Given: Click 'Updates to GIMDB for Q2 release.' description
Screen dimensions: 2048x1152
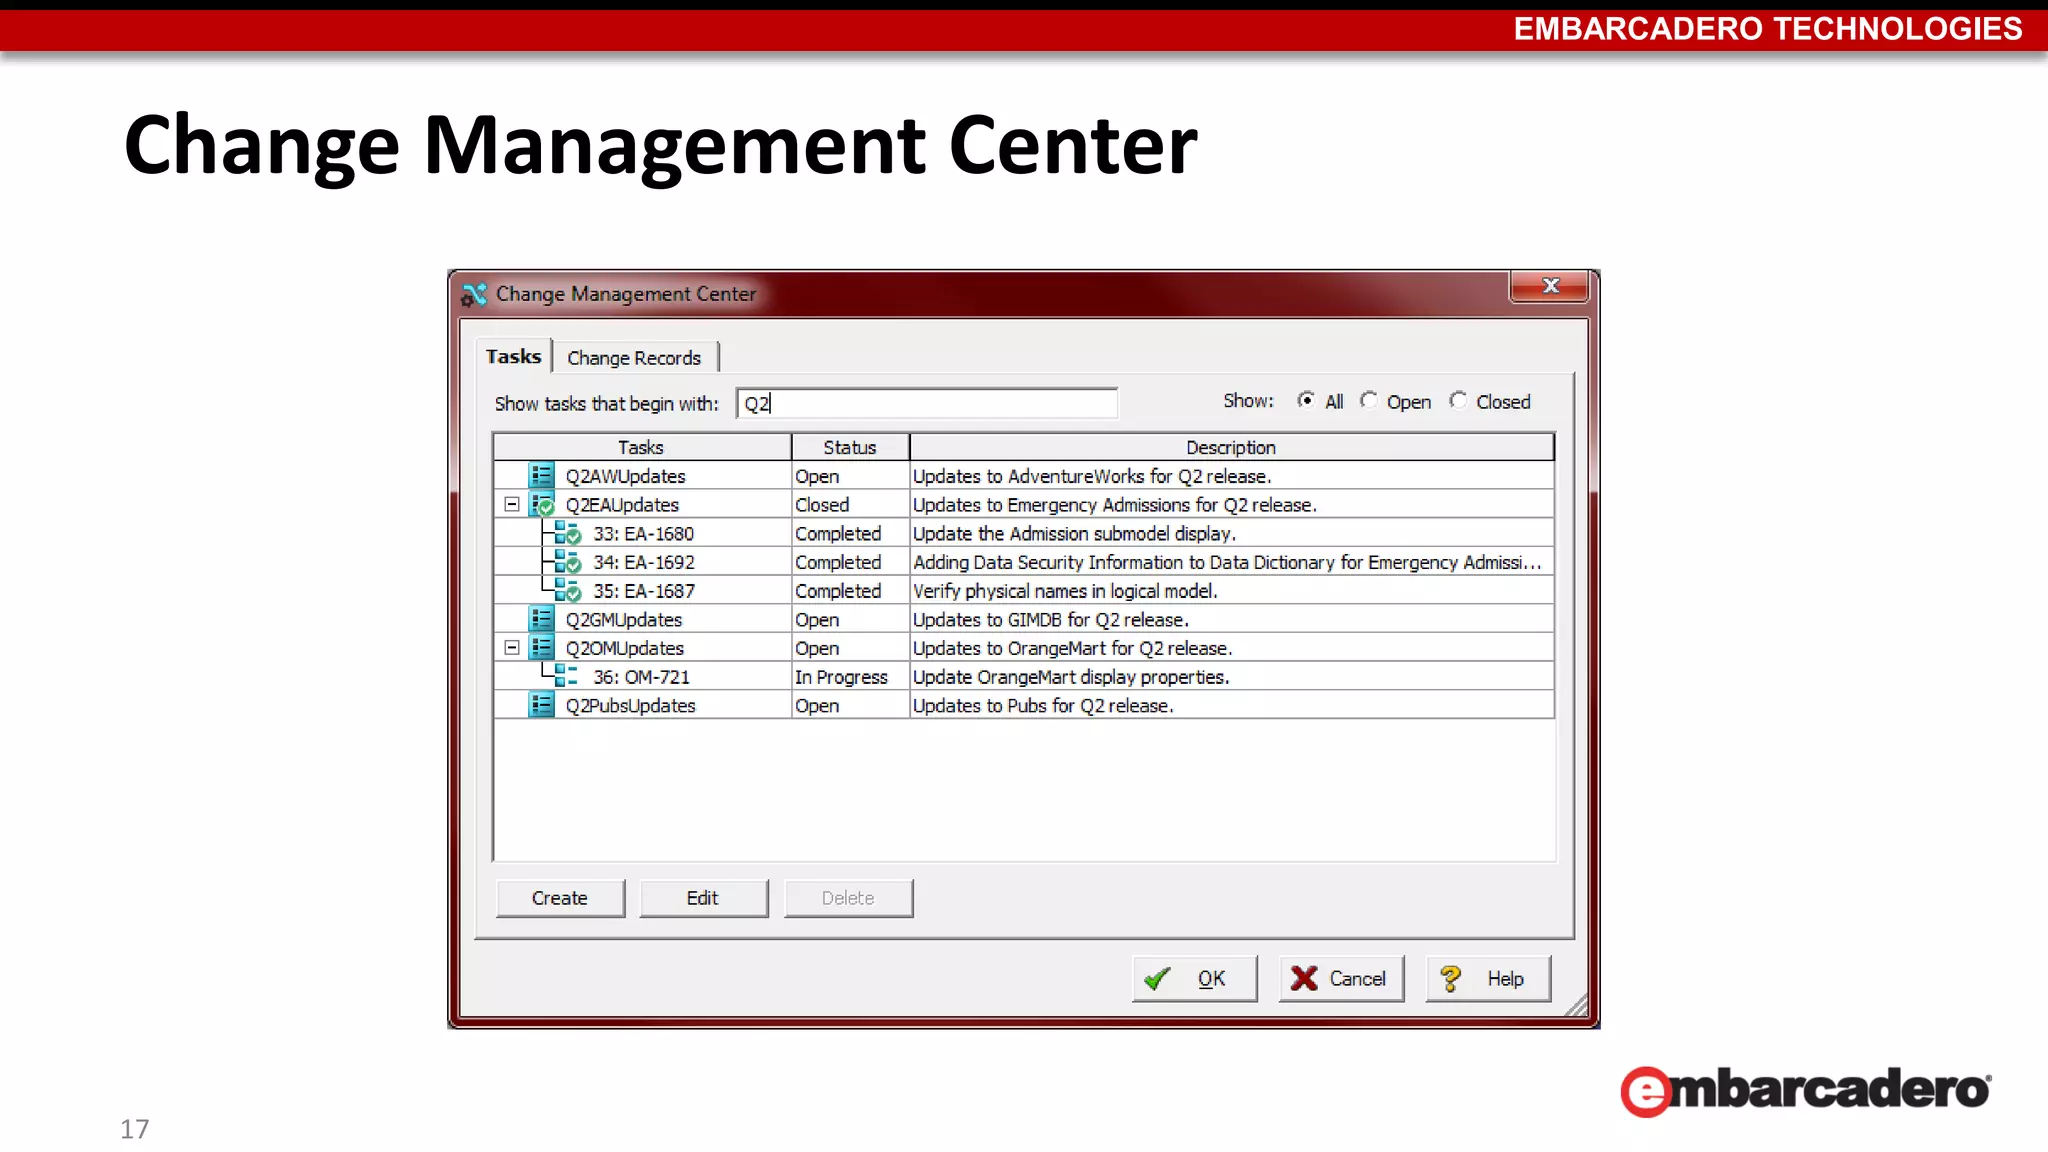Looking at the screenshot, I should 1051,620.
